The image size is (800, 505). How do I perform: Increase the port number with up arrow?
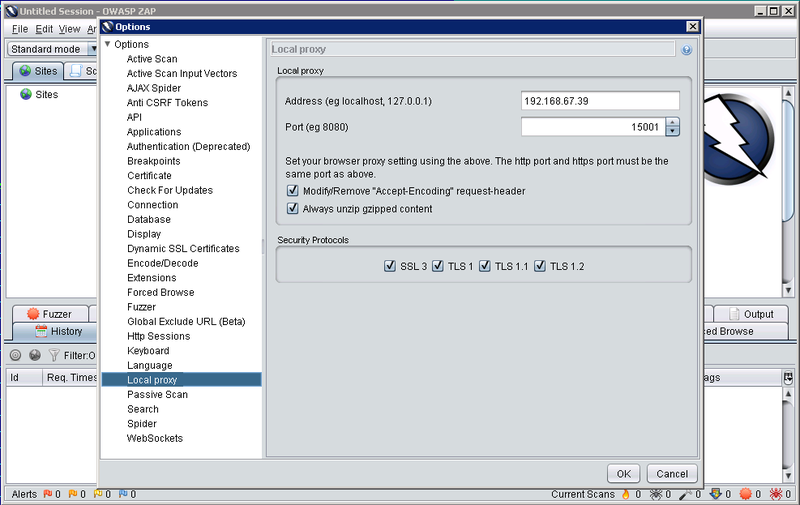672,122
